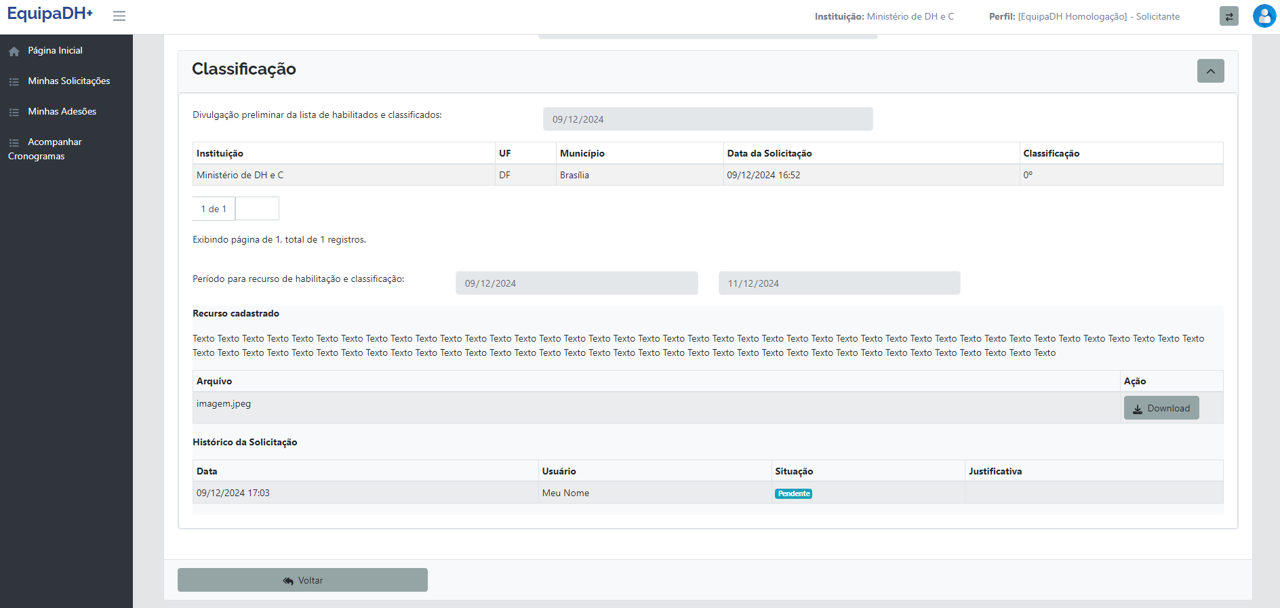Click the list icon beside Minhas Solicitações
The height and width of the screenshot is (608, 1280).
[x=14, y=82]
